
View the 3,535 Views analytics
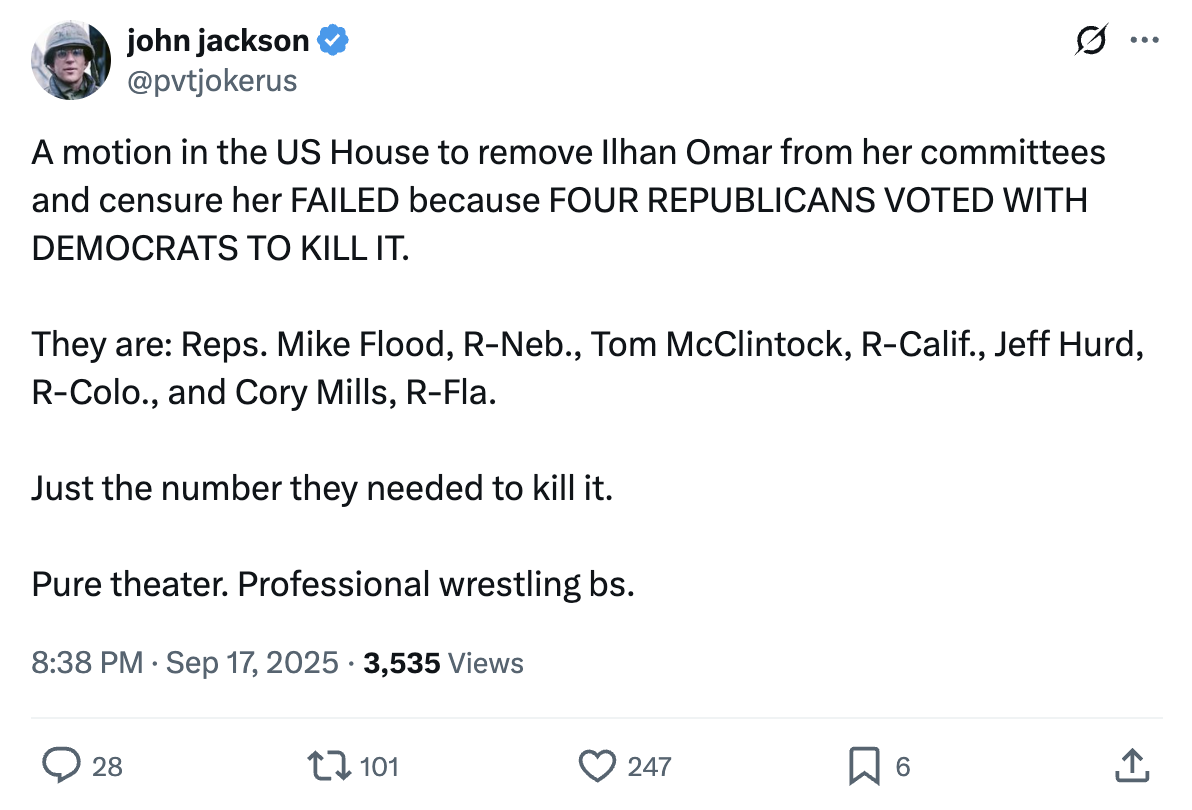[x=443, y=662]
